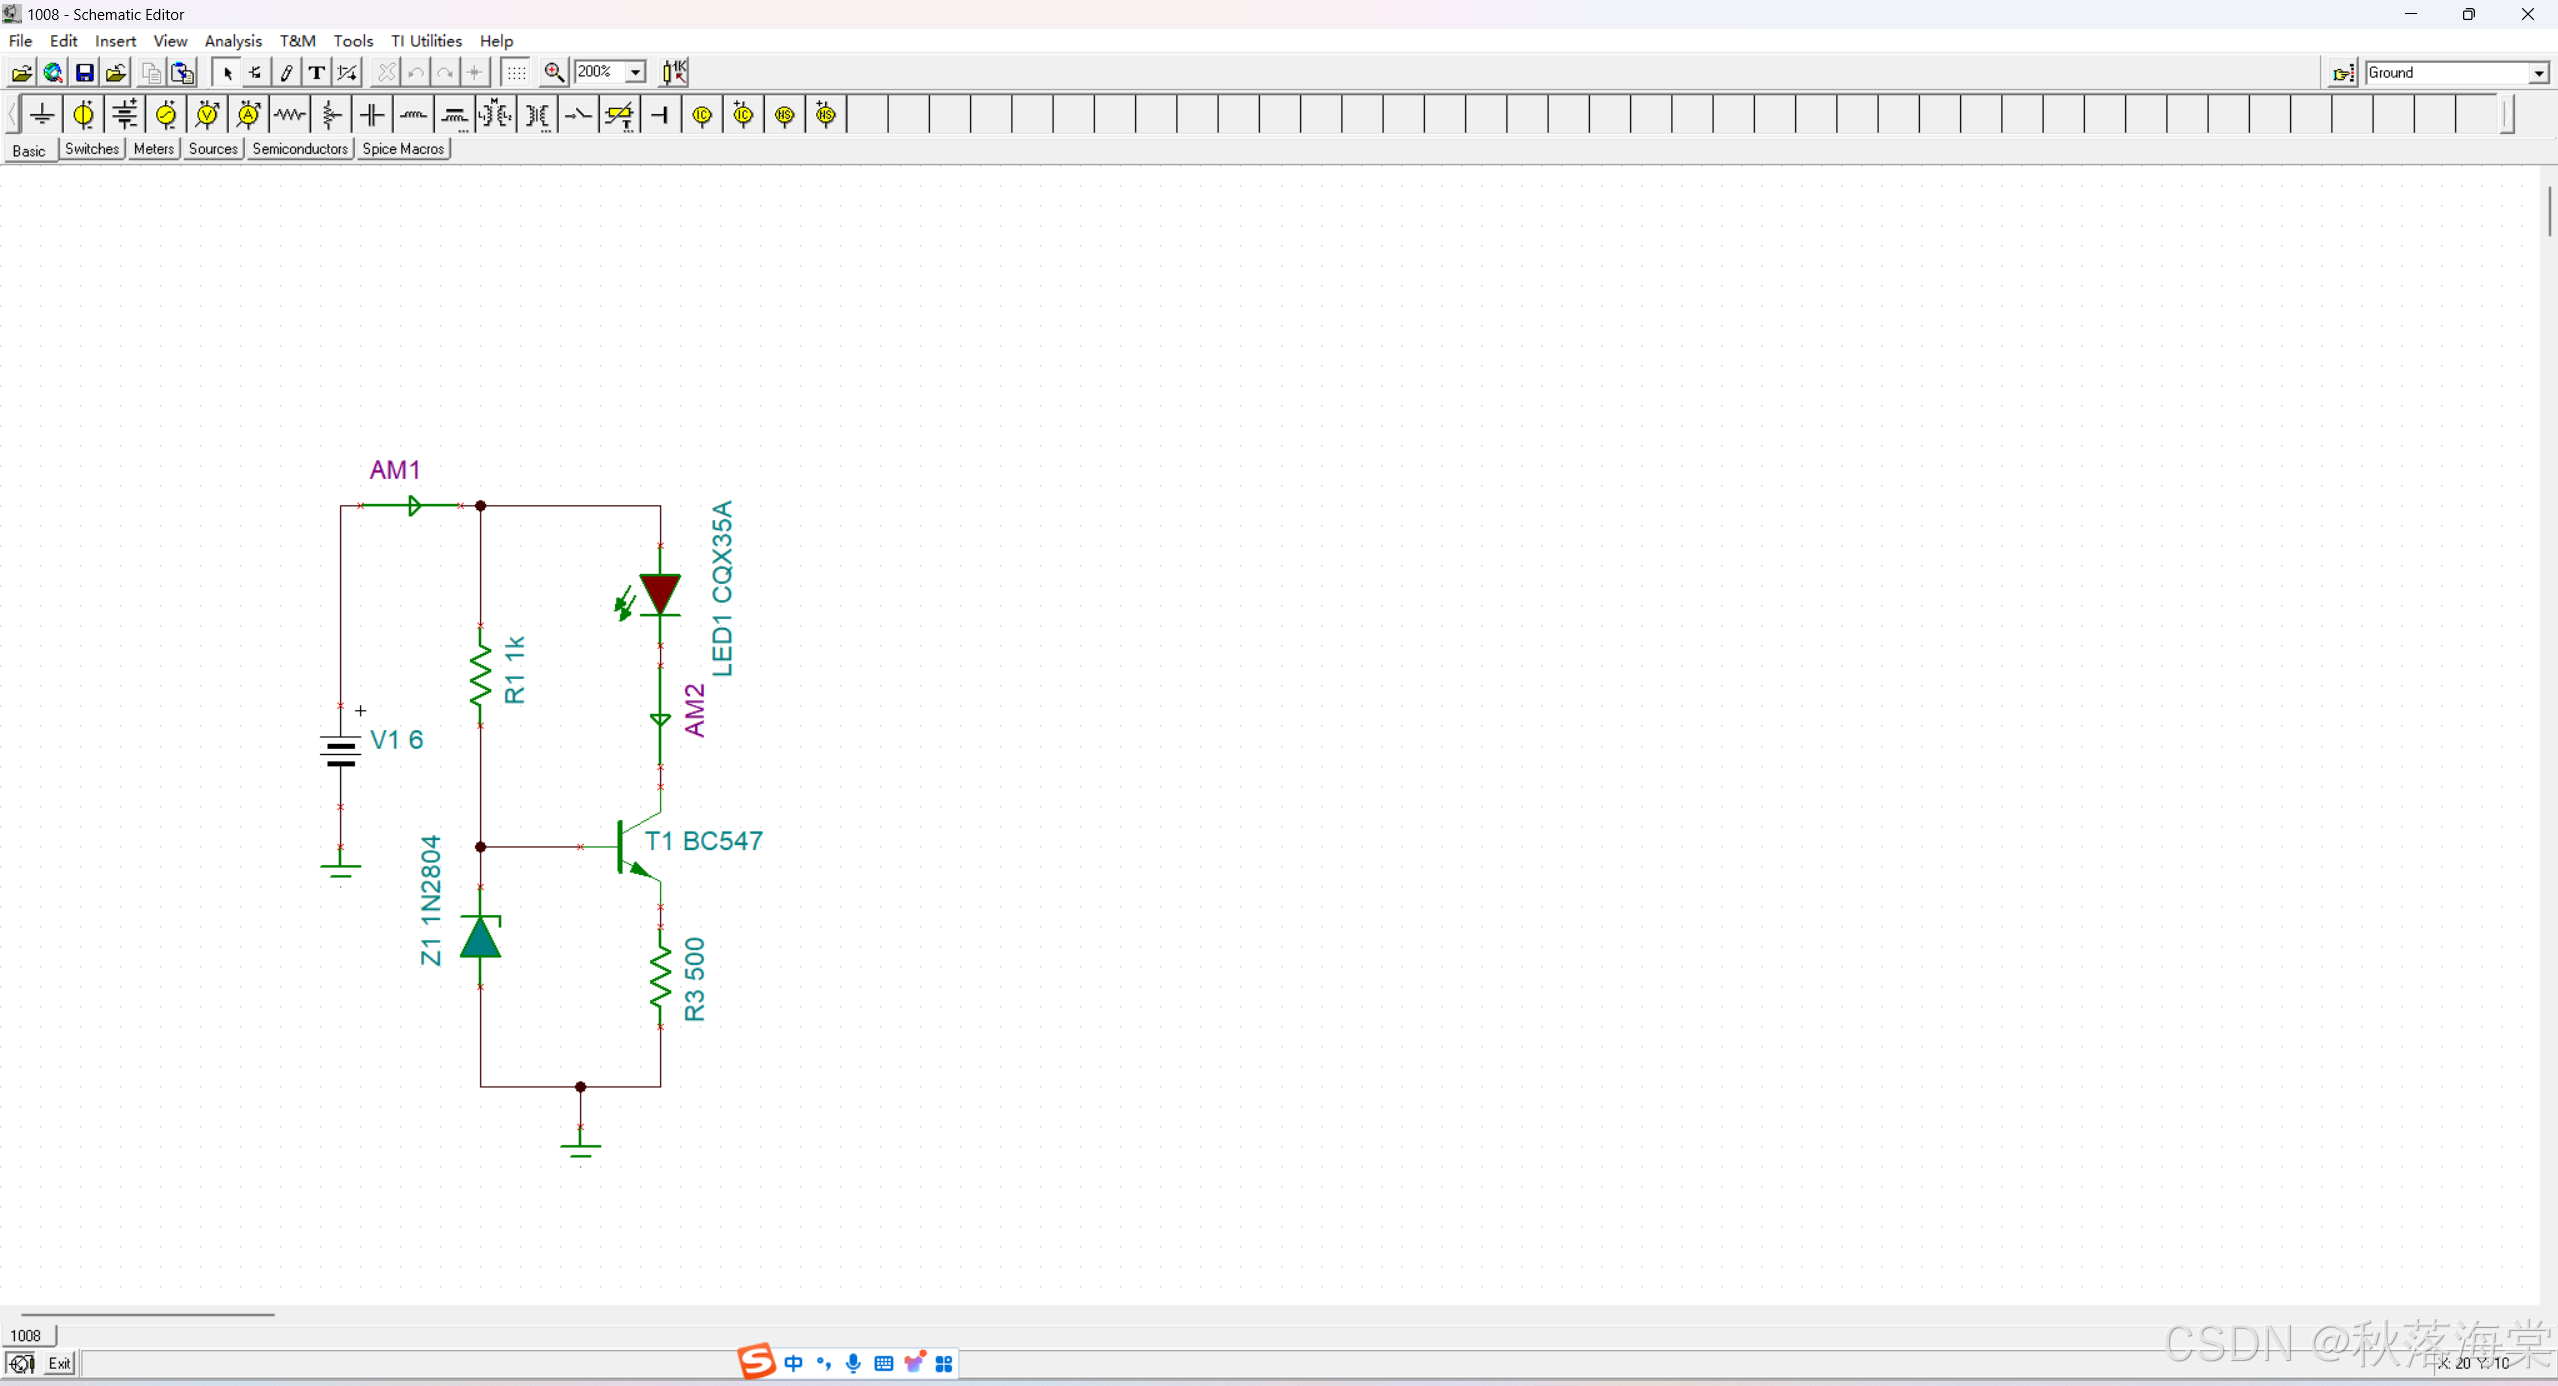Activate the selection arrow pointer mode
Screen dimensions: 2558x1386
[227, 72]
